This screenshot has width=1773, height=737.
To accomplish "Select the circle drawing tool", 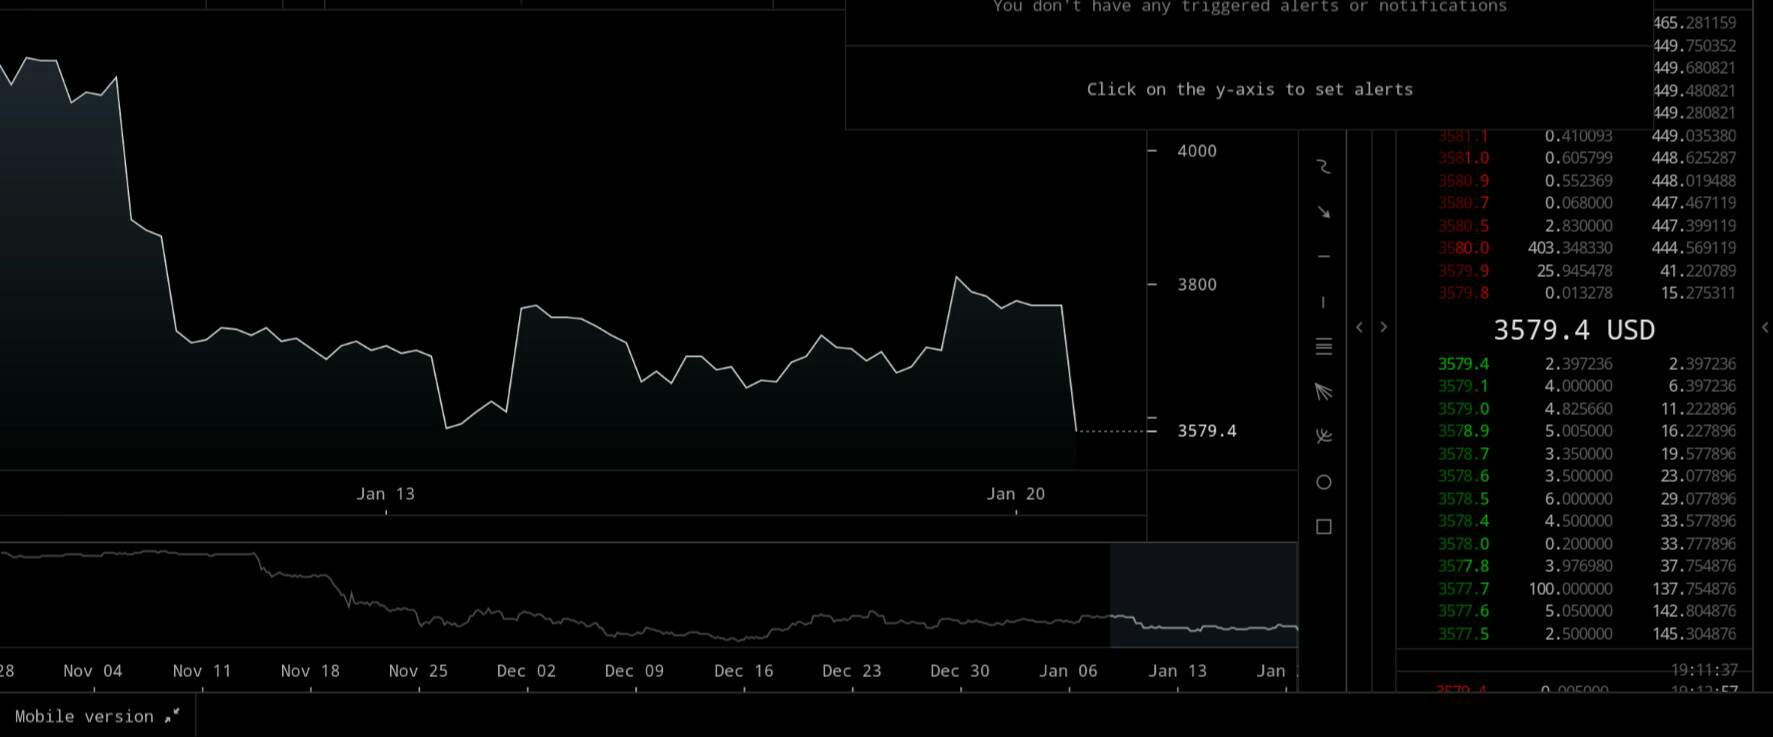I will 1323,482.
